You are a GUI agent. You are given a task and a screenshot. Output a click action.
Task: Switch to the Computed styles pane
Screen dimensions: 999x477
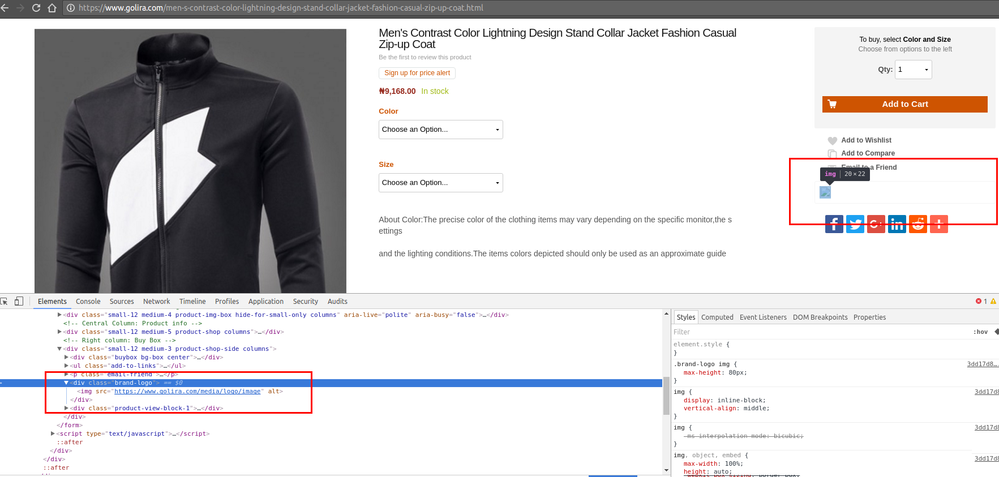(717, 317)
